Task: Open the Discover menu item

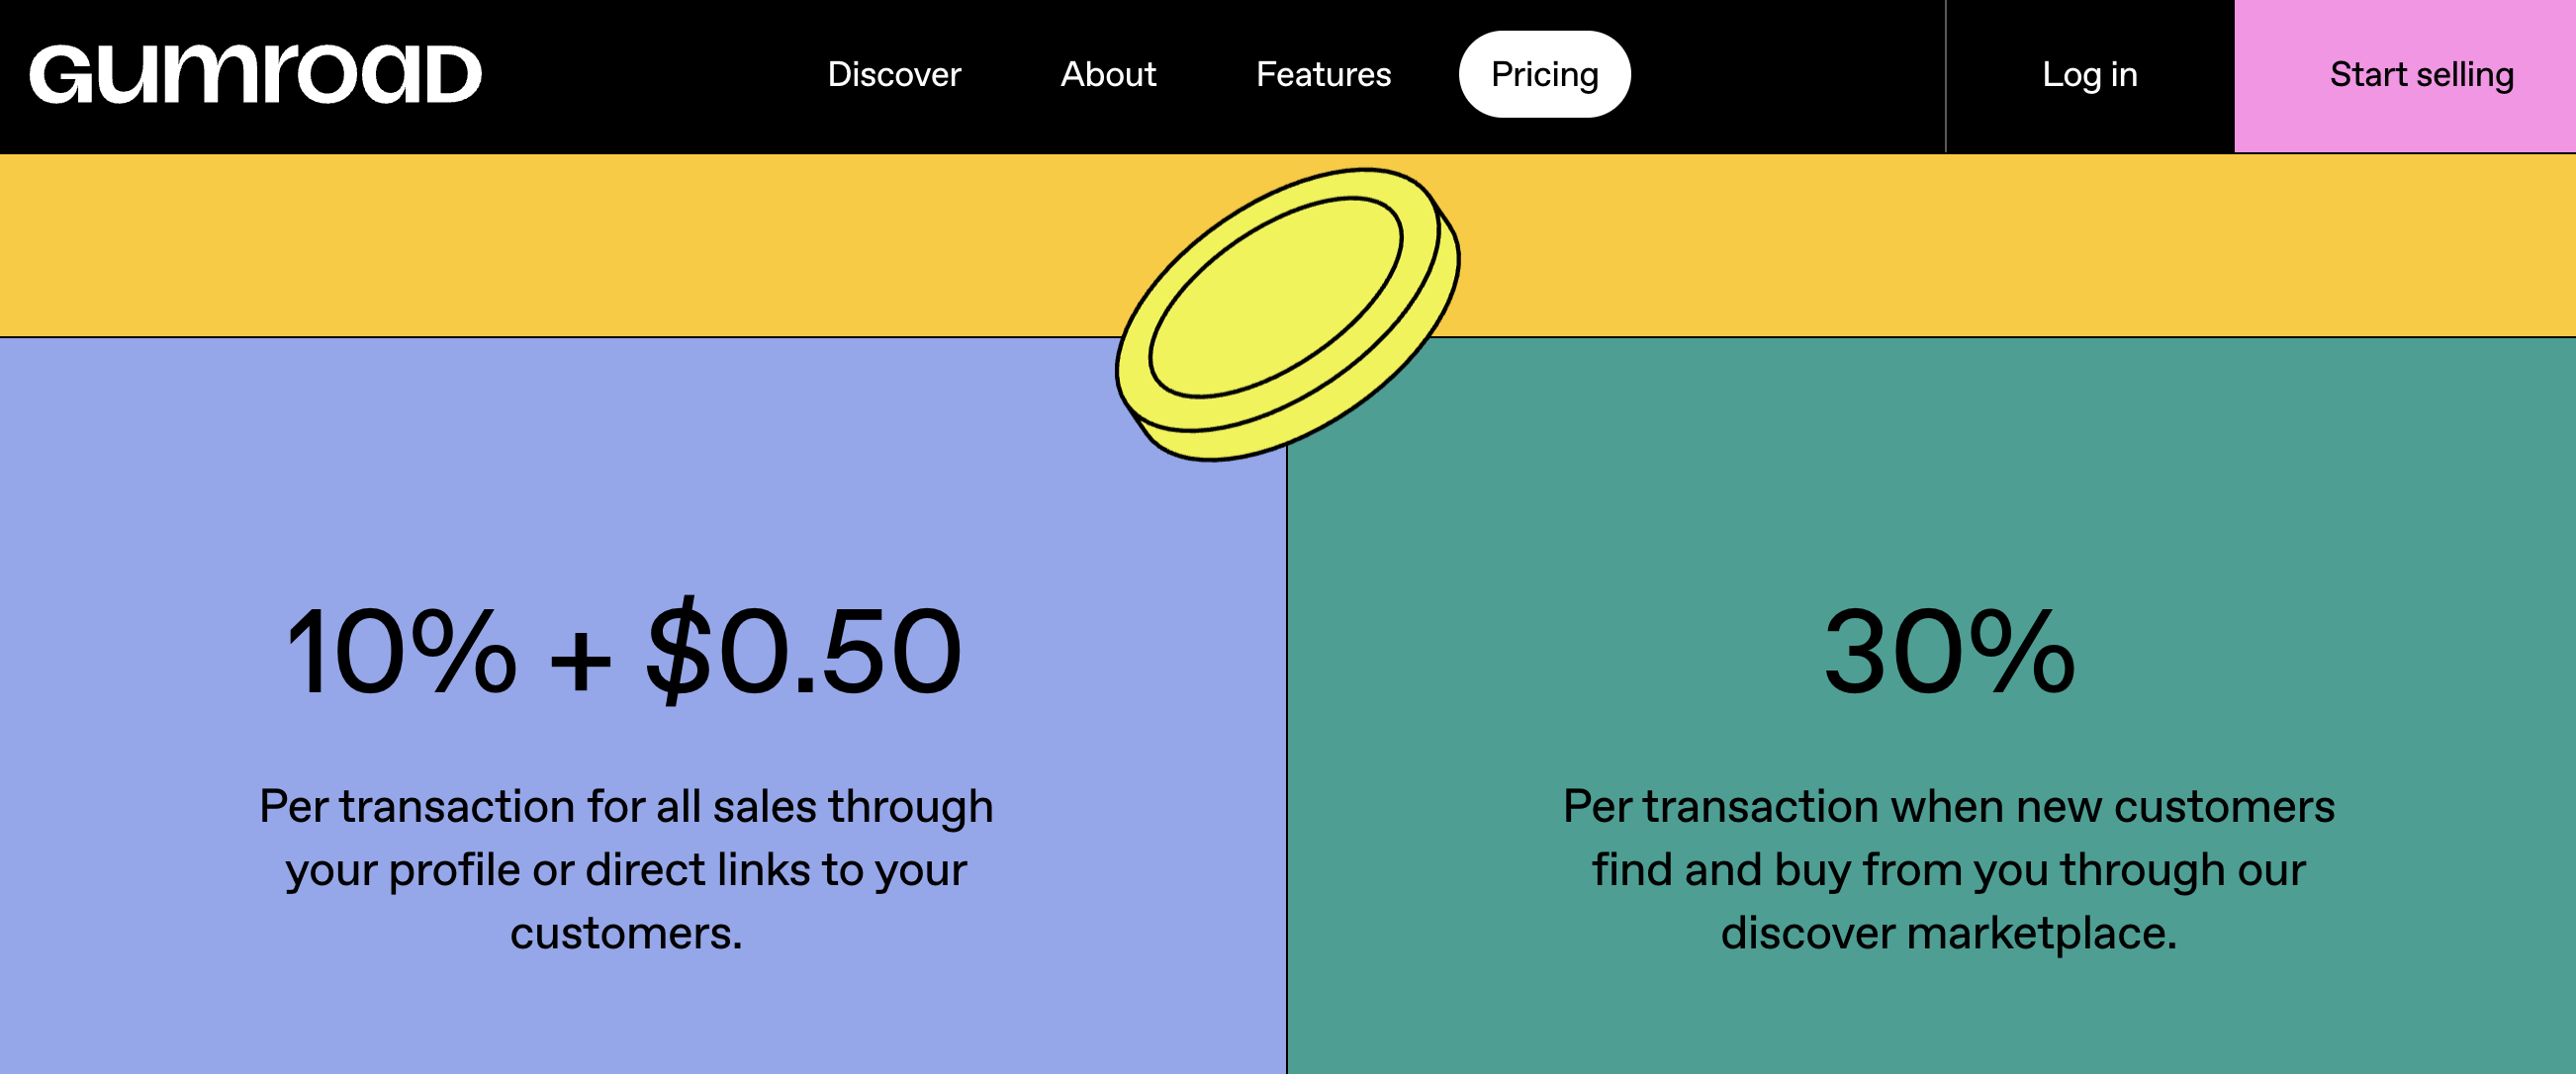Action: click(894, 75)
